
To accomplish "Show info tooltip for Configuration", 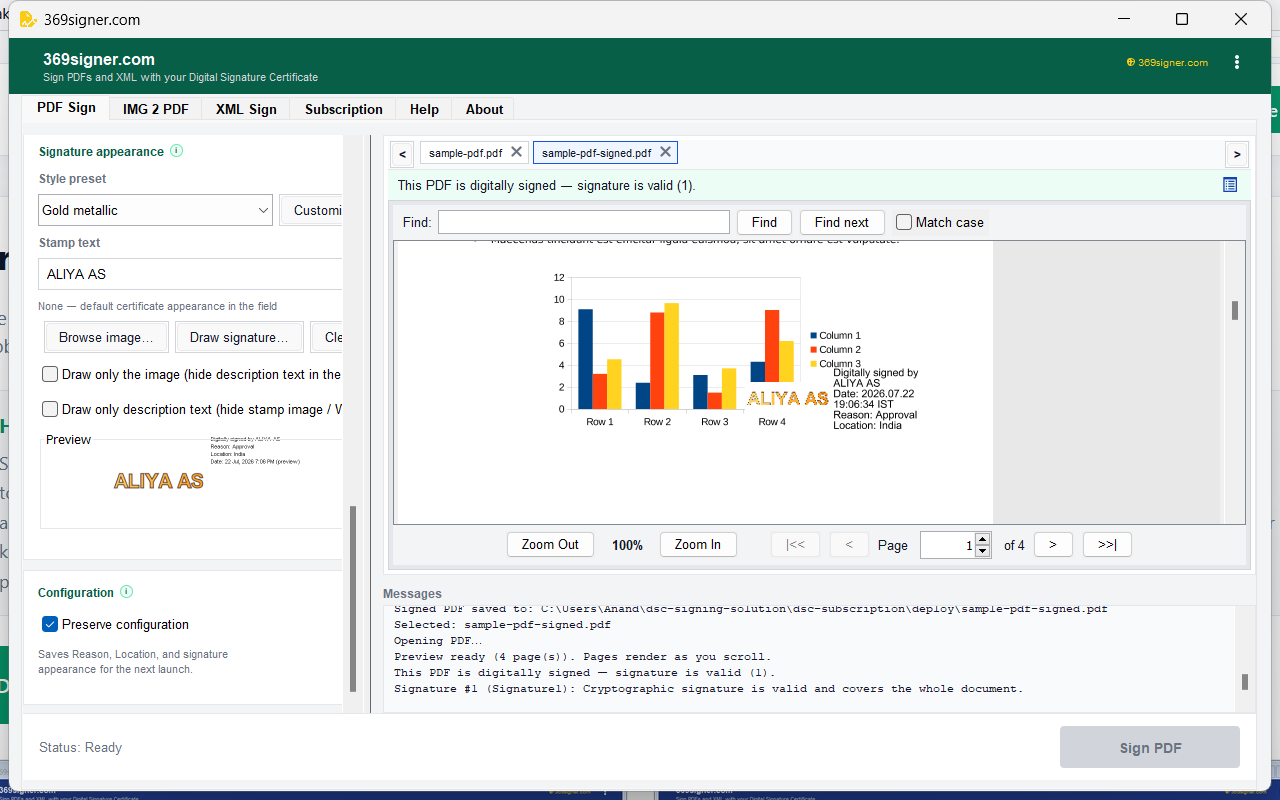I will [127, 592].
